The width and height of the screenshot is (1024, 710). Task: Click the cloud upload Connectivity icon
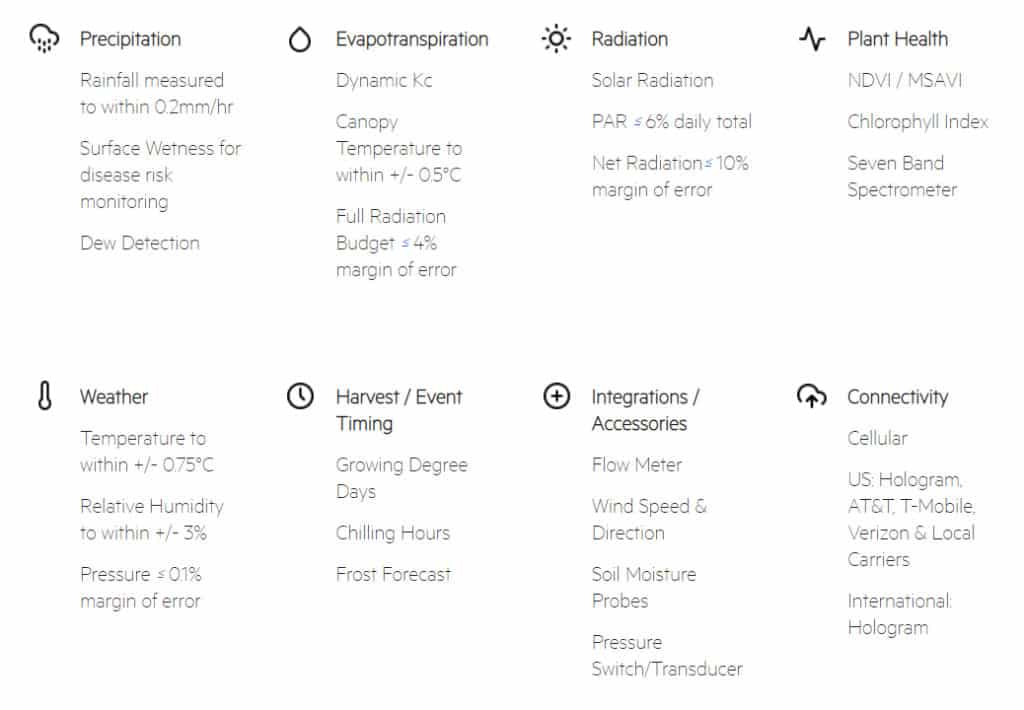[812, 396]
